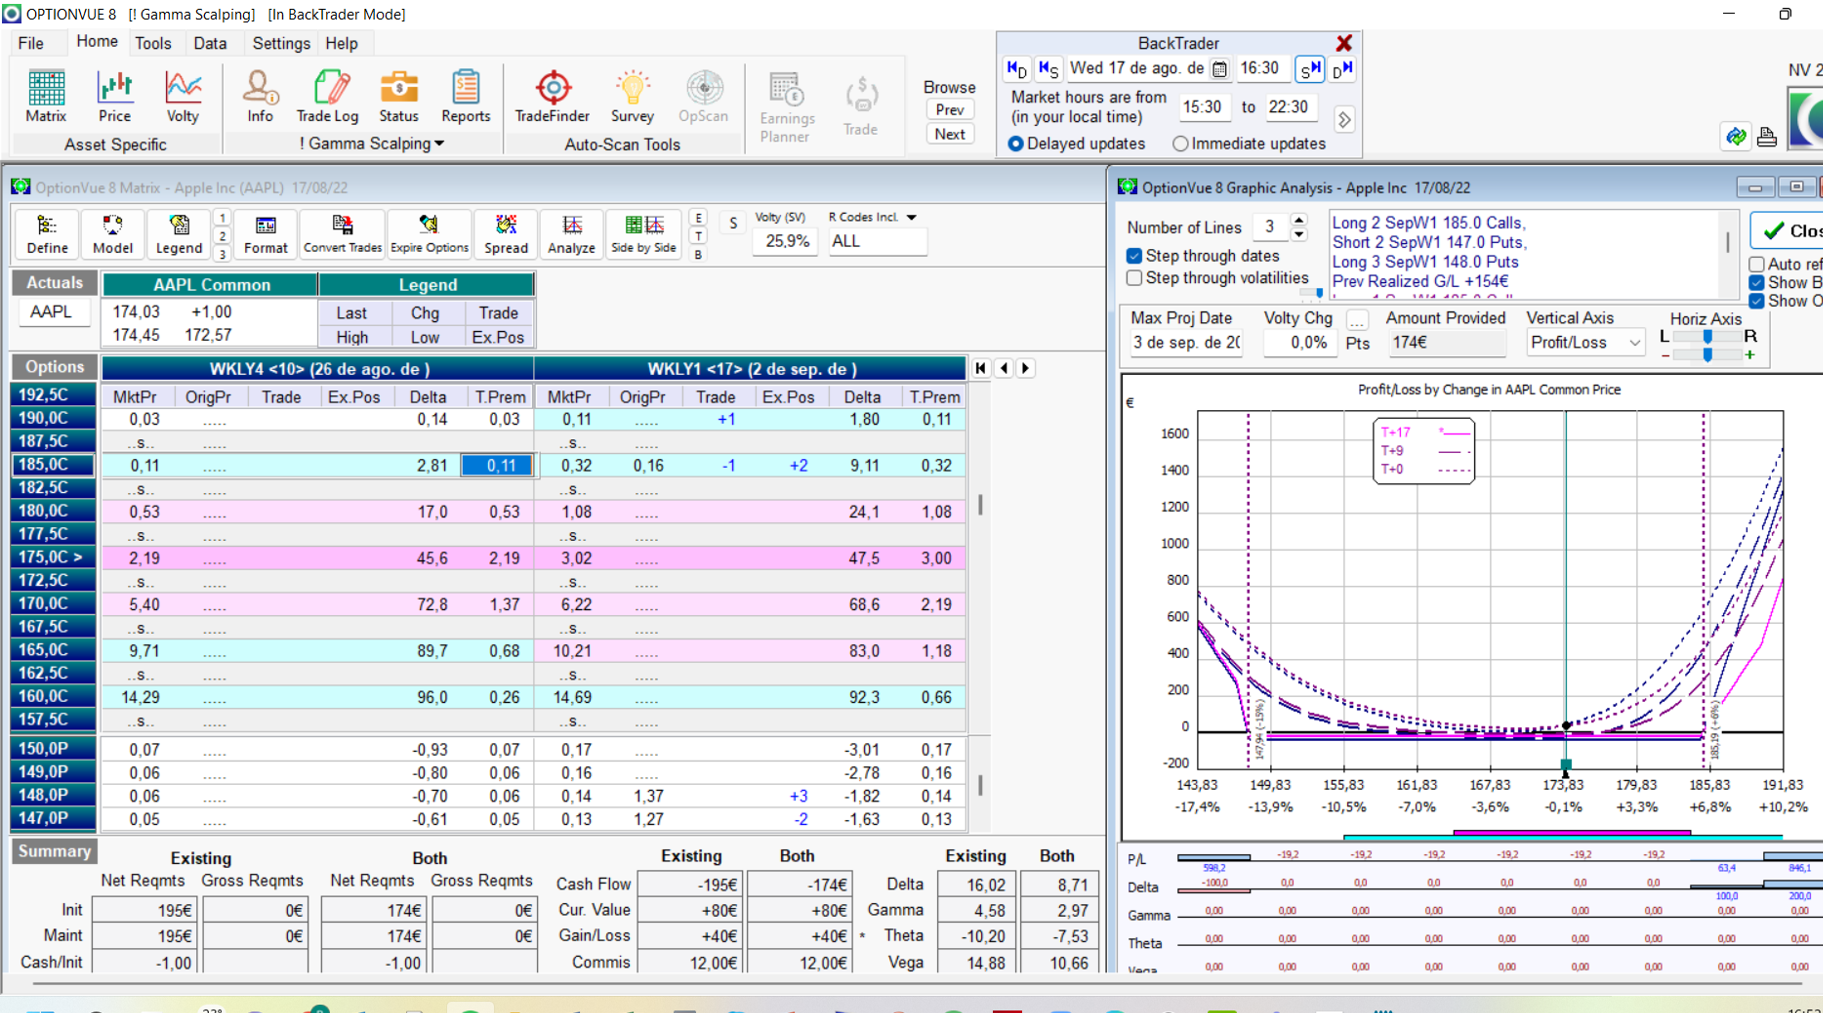Open the Trade Log icon

(x=327, y=97)
